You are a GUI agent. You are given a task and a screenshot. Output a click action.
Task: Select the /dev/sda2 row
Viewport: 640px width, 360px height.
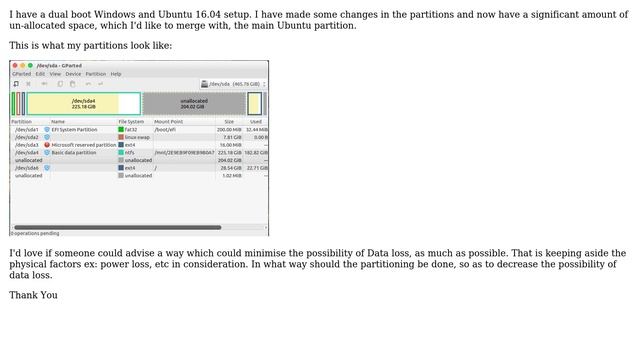139,137
